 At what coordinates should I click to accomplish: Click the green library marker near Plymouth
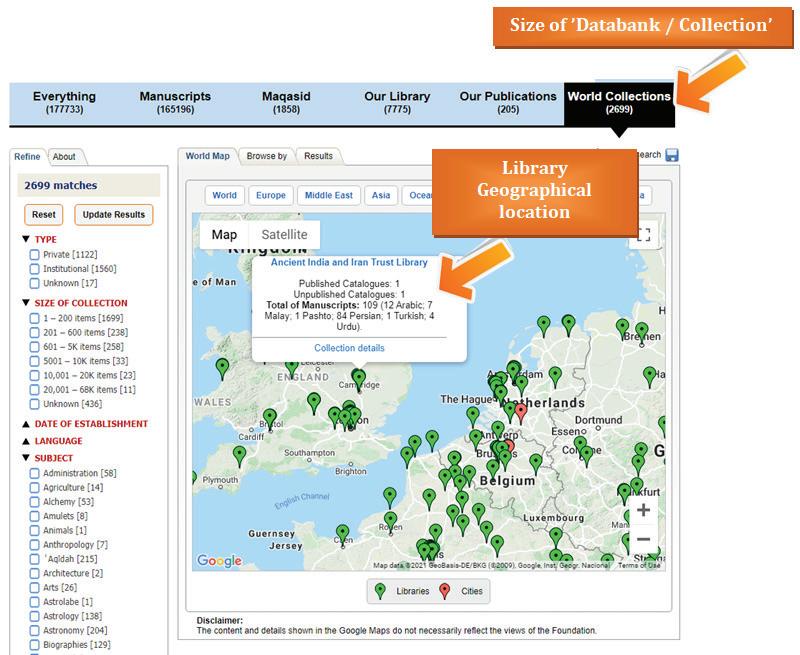239,456
